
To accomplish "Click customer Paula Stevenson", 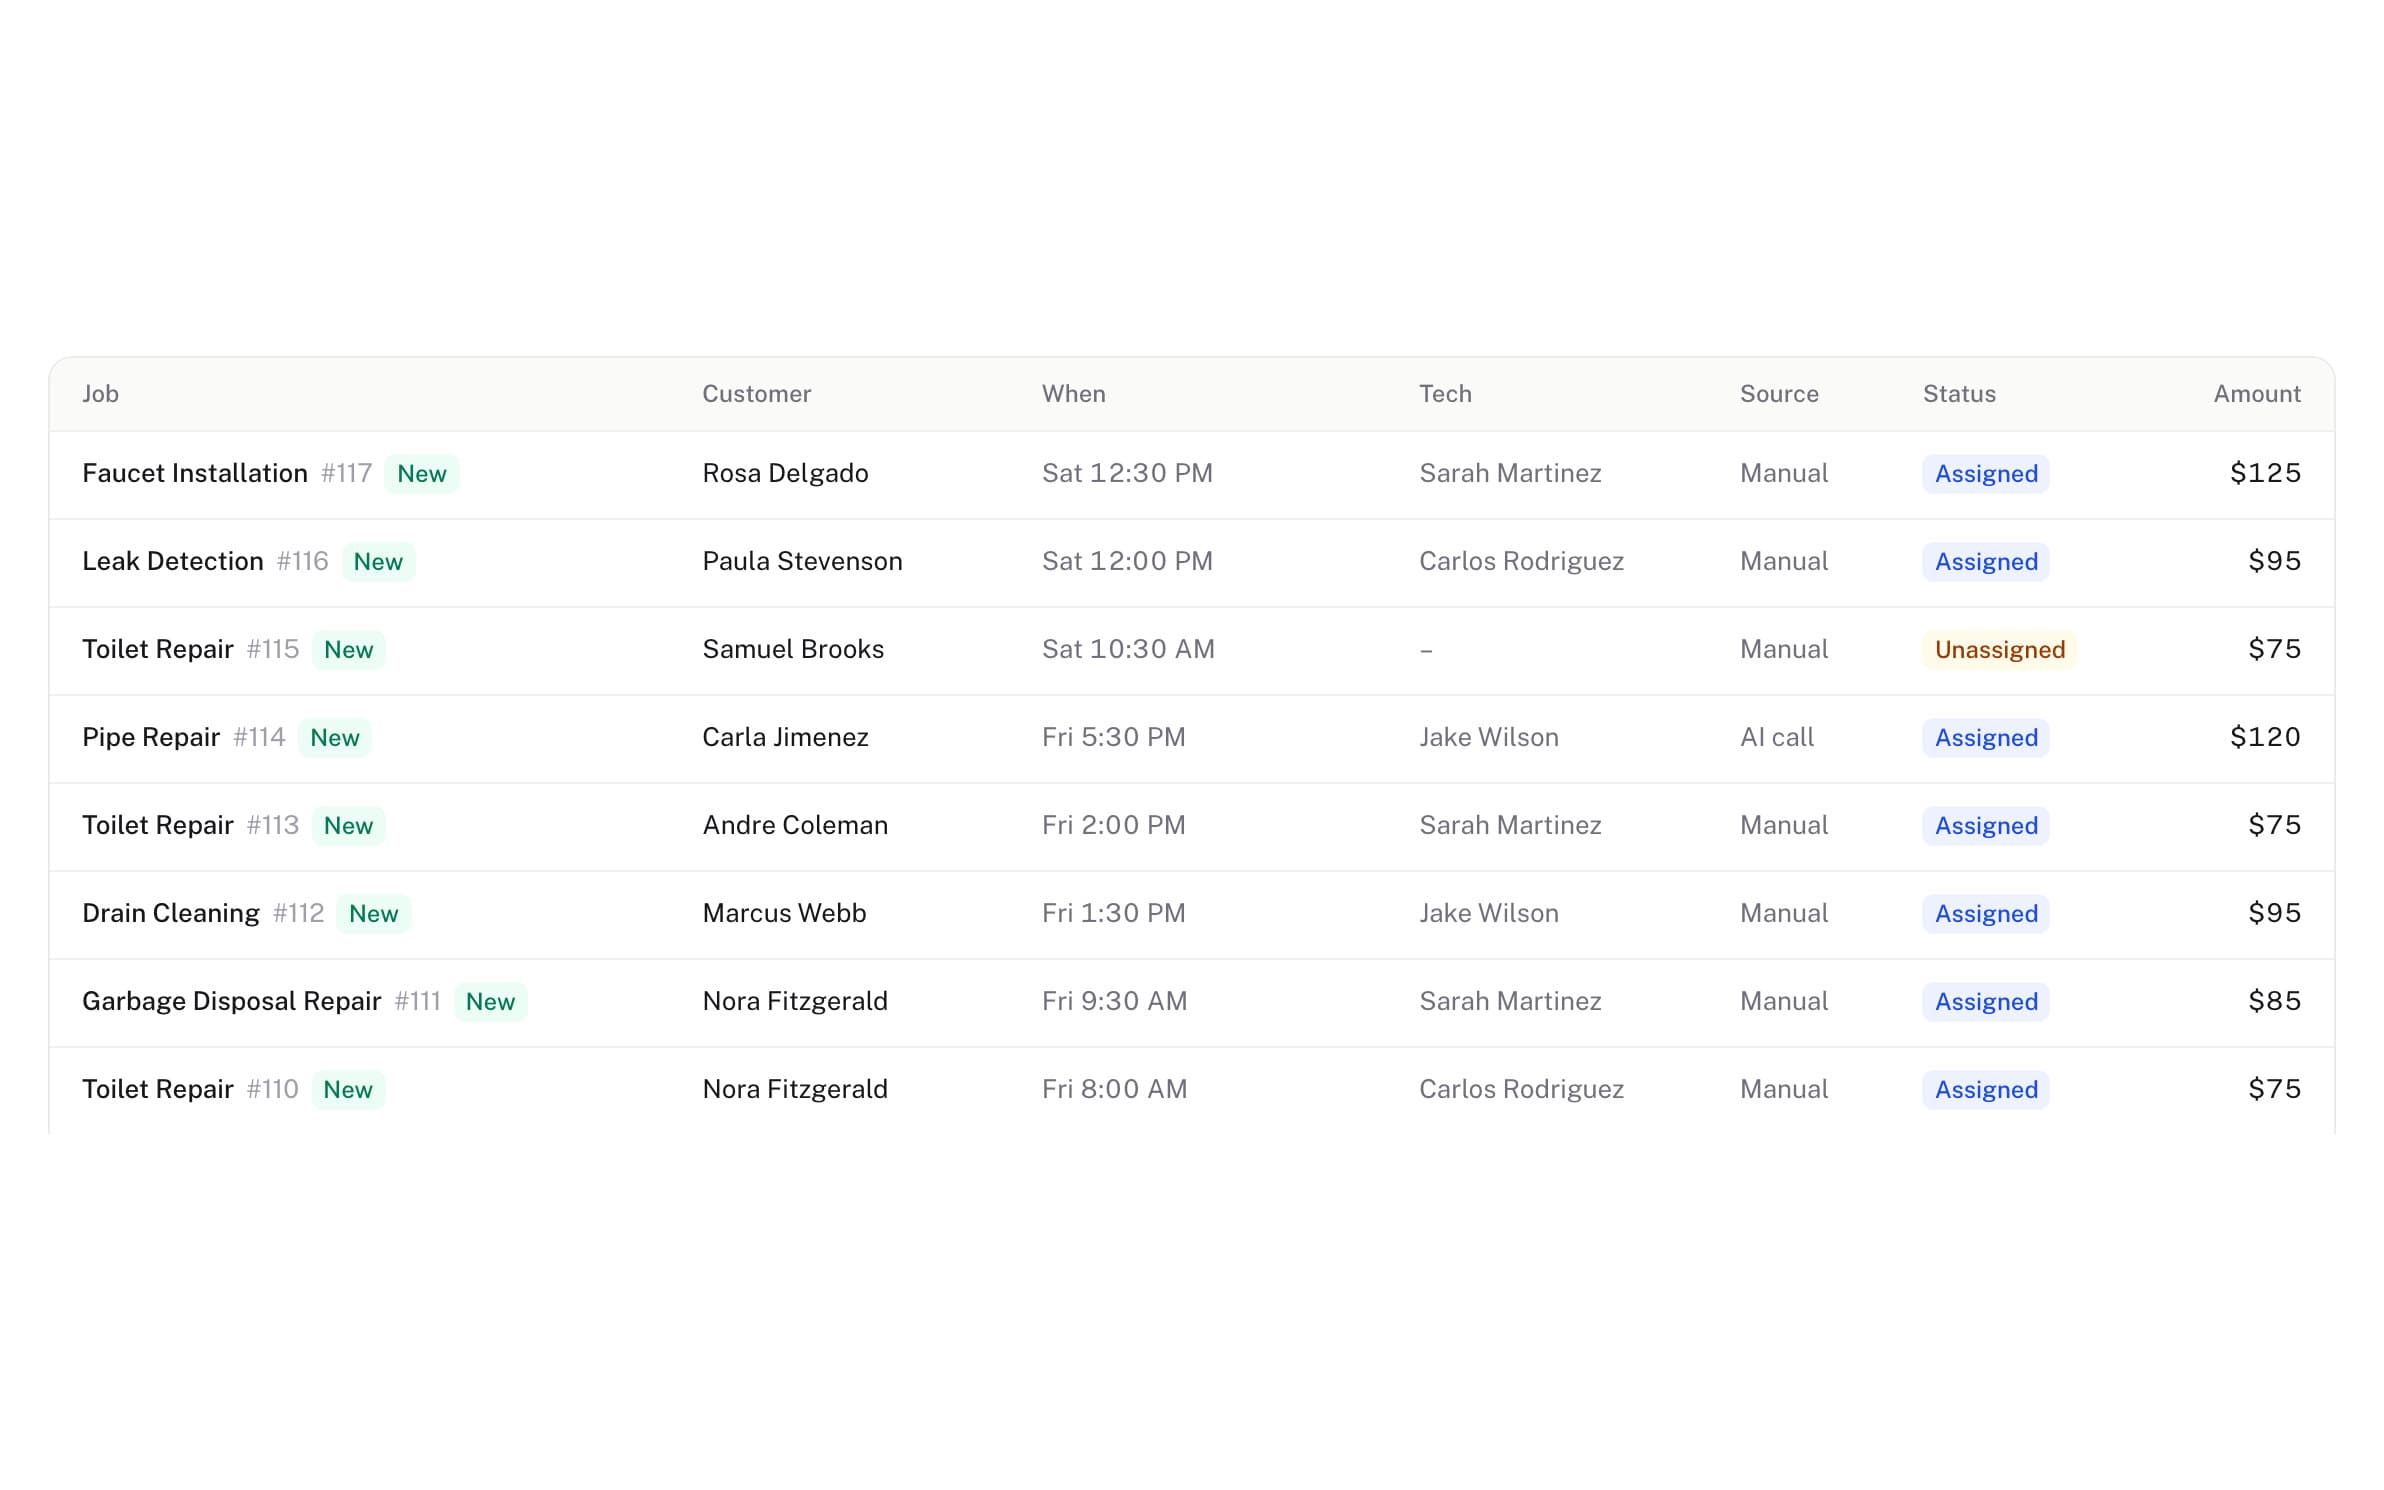I will tap(802, 562).
